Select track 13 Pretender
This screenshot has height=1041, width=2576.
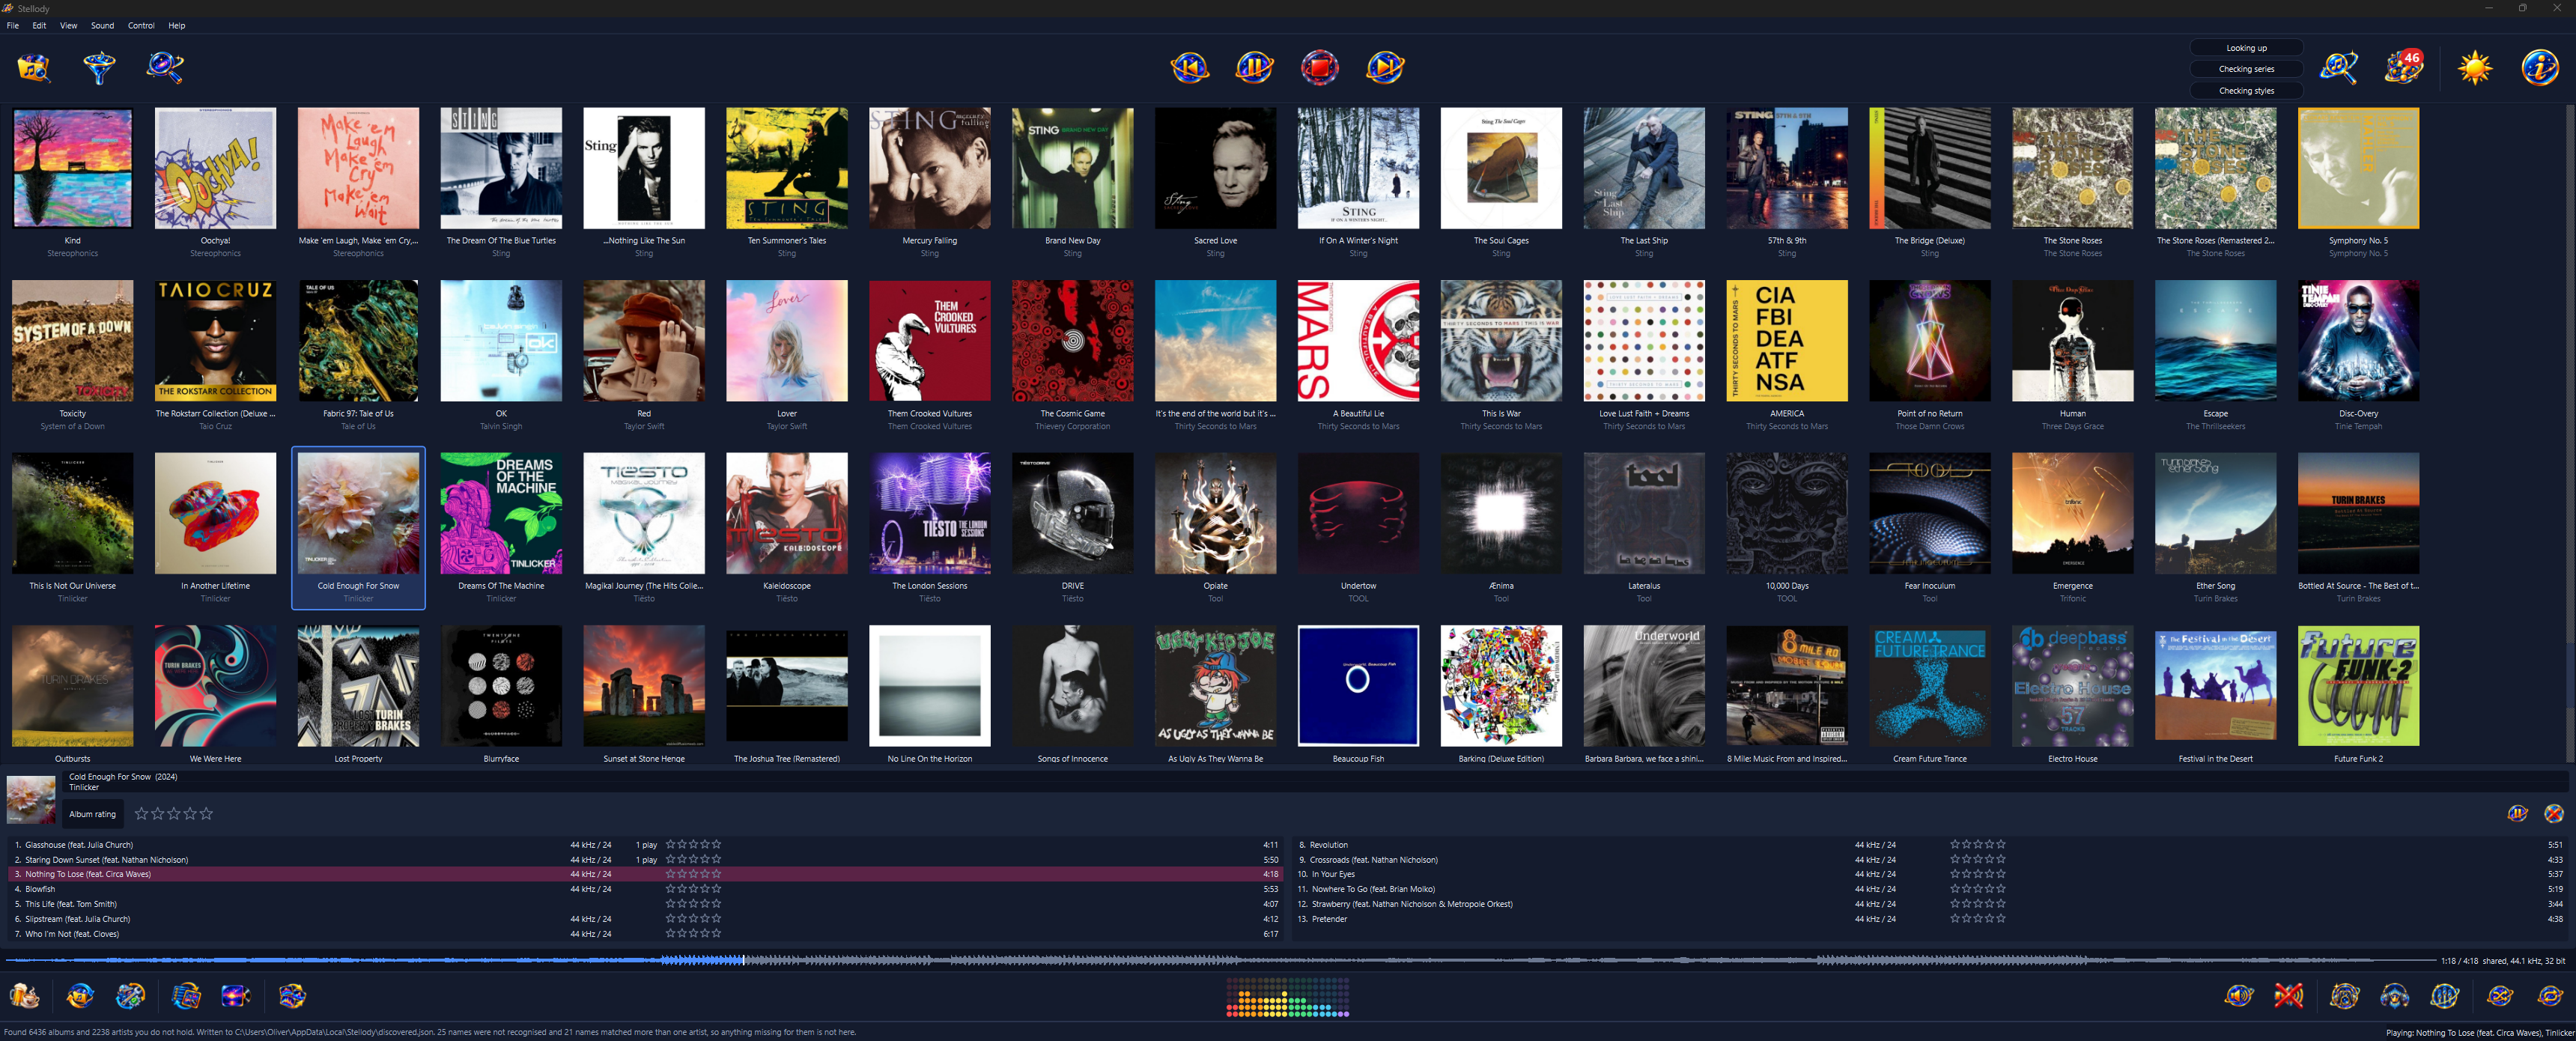point(1930,919)
